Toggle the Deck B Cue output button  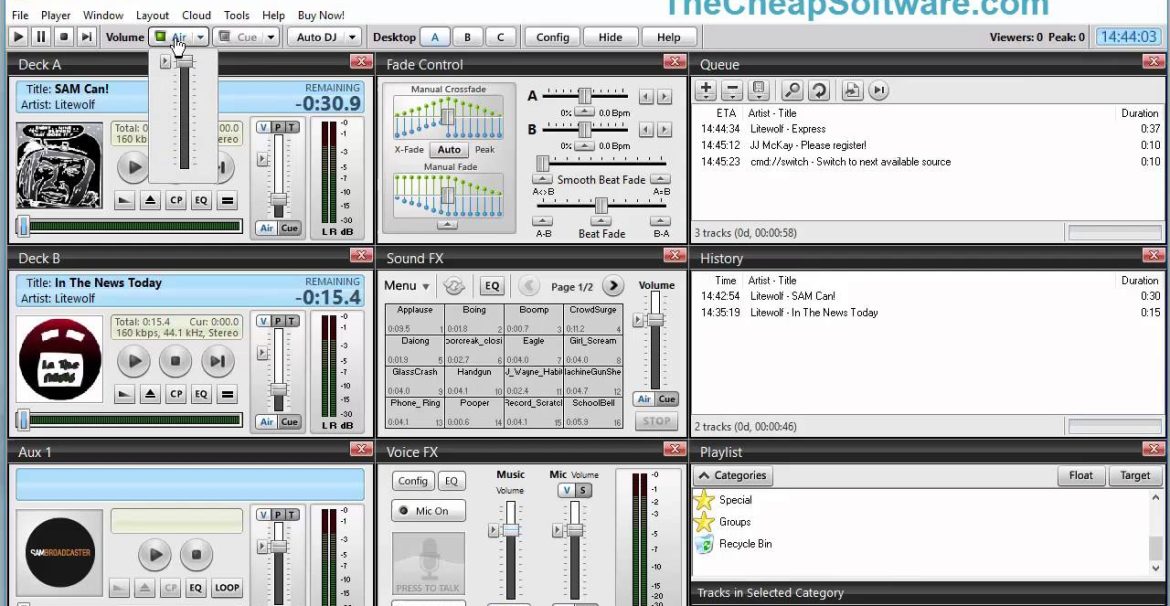tap(290, 422)
